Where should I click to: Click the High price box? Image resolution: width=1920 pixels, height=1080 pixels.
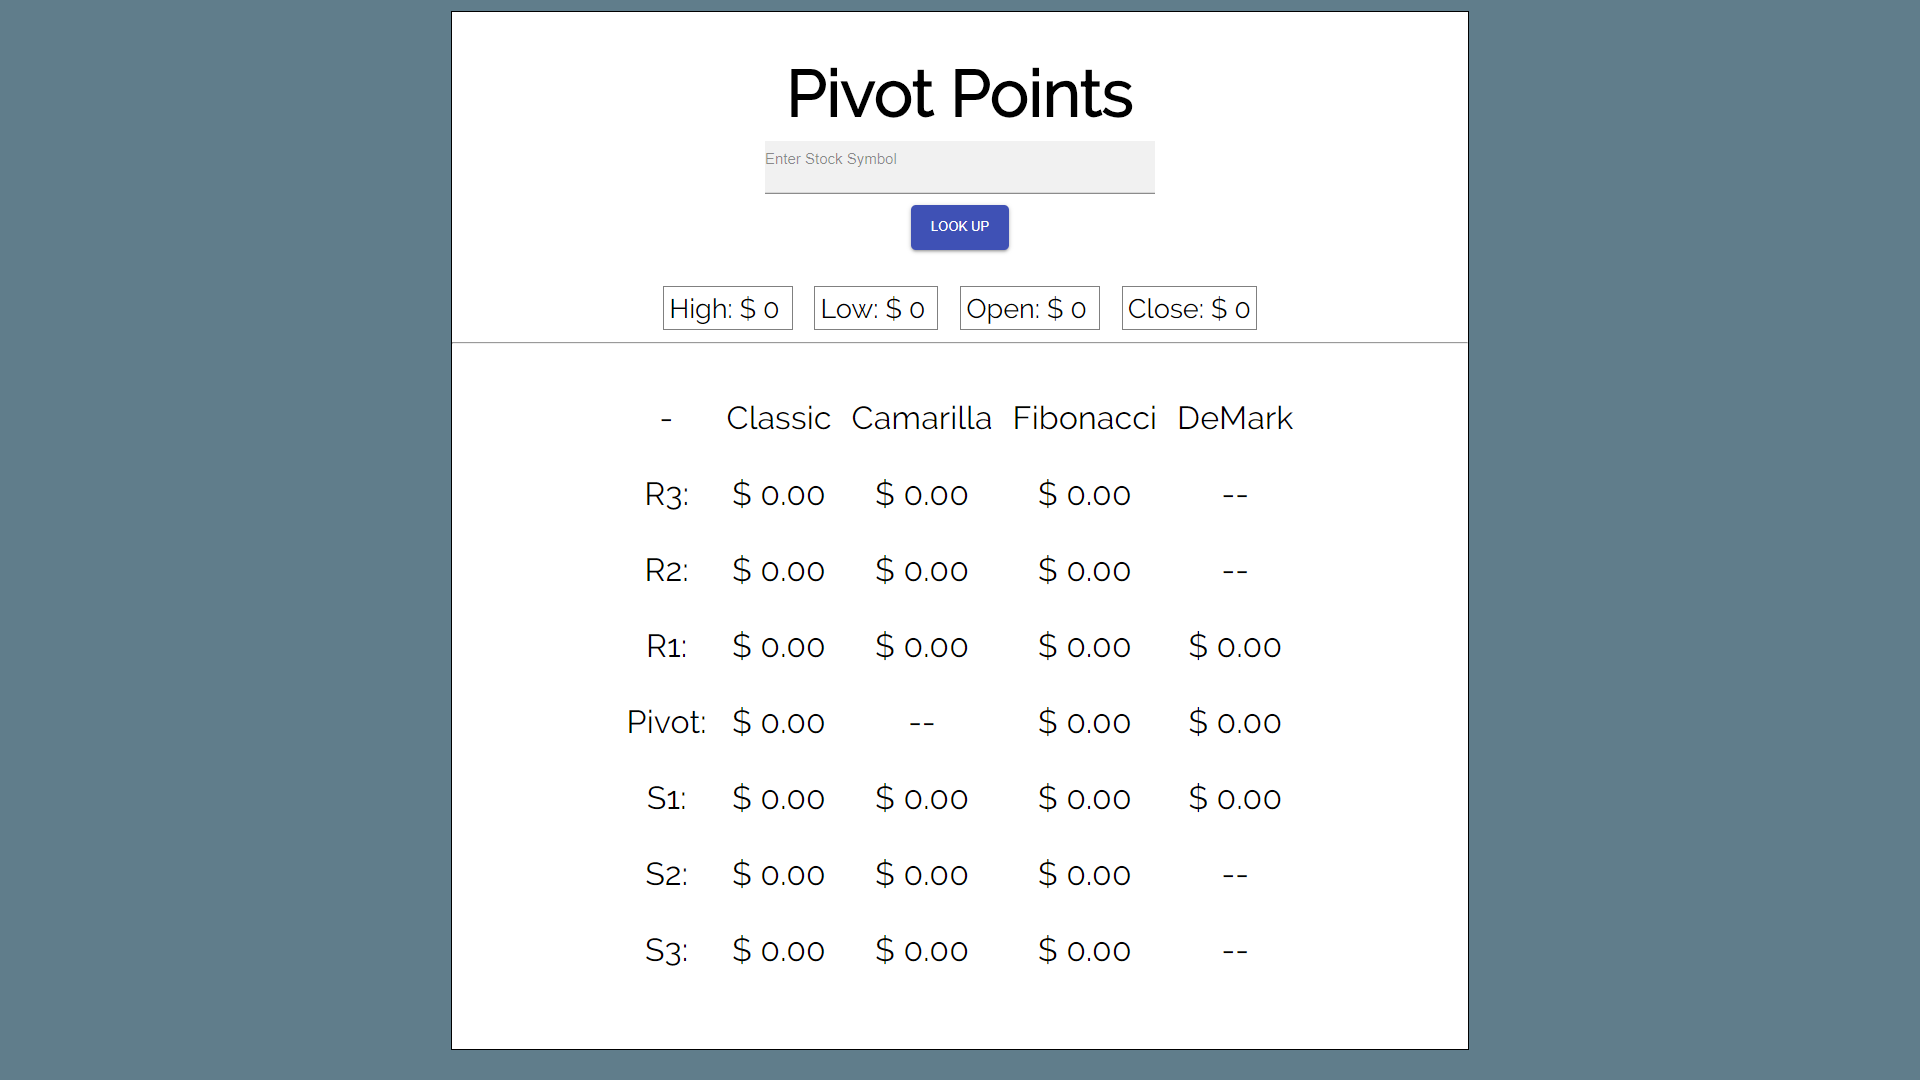727,309
